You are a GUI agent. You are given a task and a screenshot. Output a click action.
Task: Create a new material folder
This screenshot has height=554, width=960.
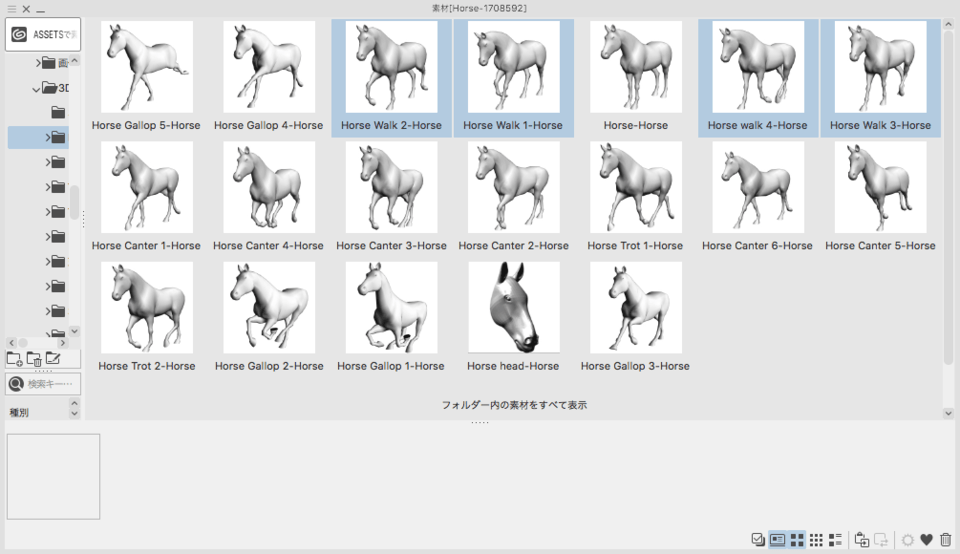[x=14, y=359]
